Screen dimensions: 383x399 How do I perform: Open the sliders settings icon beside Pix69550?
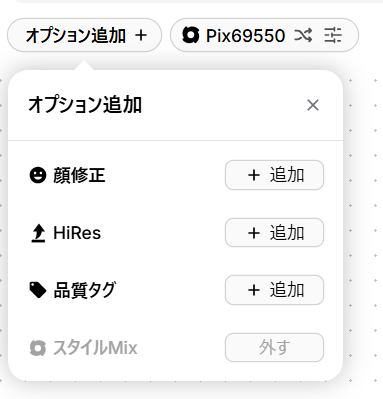point(333,35)
